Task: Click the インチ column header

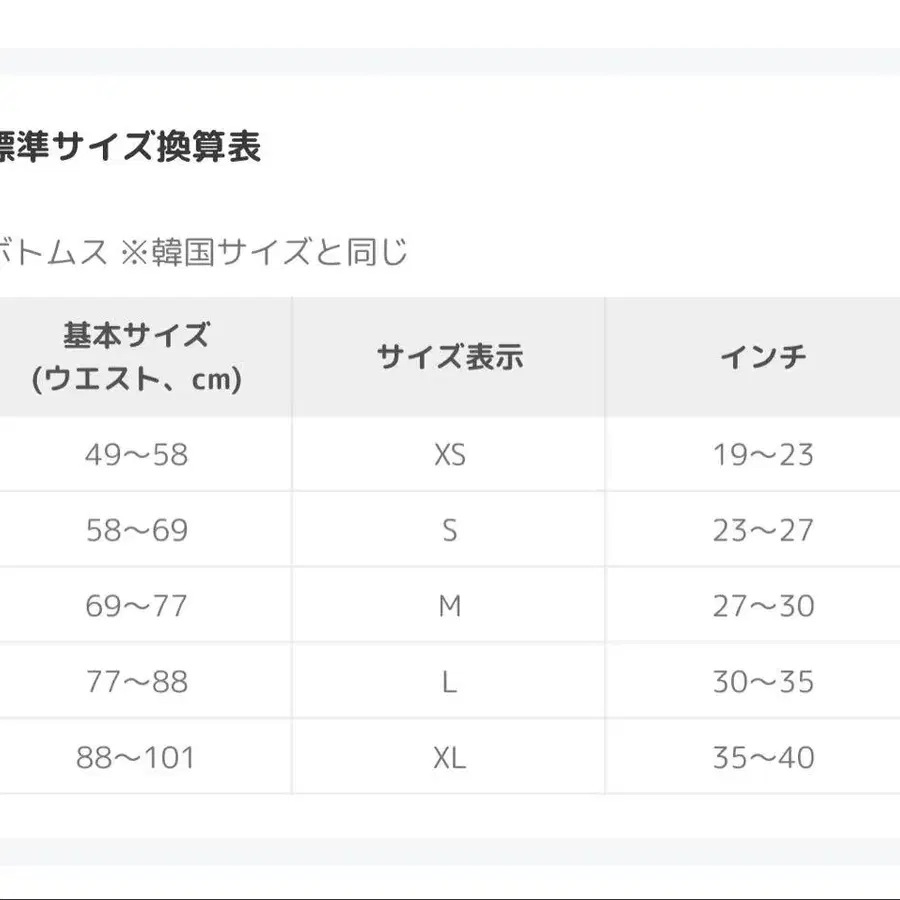Action: coord(763,357)
